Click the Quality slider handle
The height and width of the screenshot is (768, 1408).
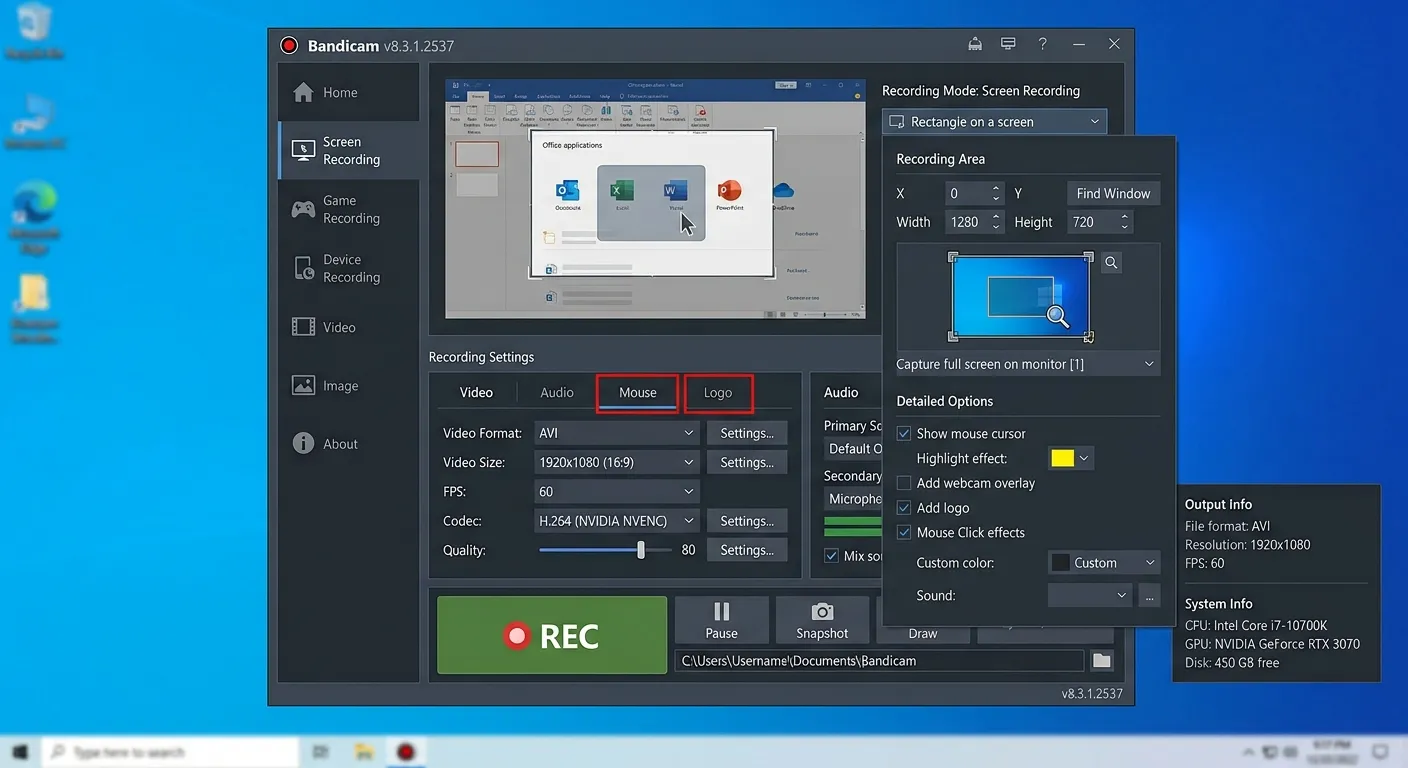click(641, 550)
